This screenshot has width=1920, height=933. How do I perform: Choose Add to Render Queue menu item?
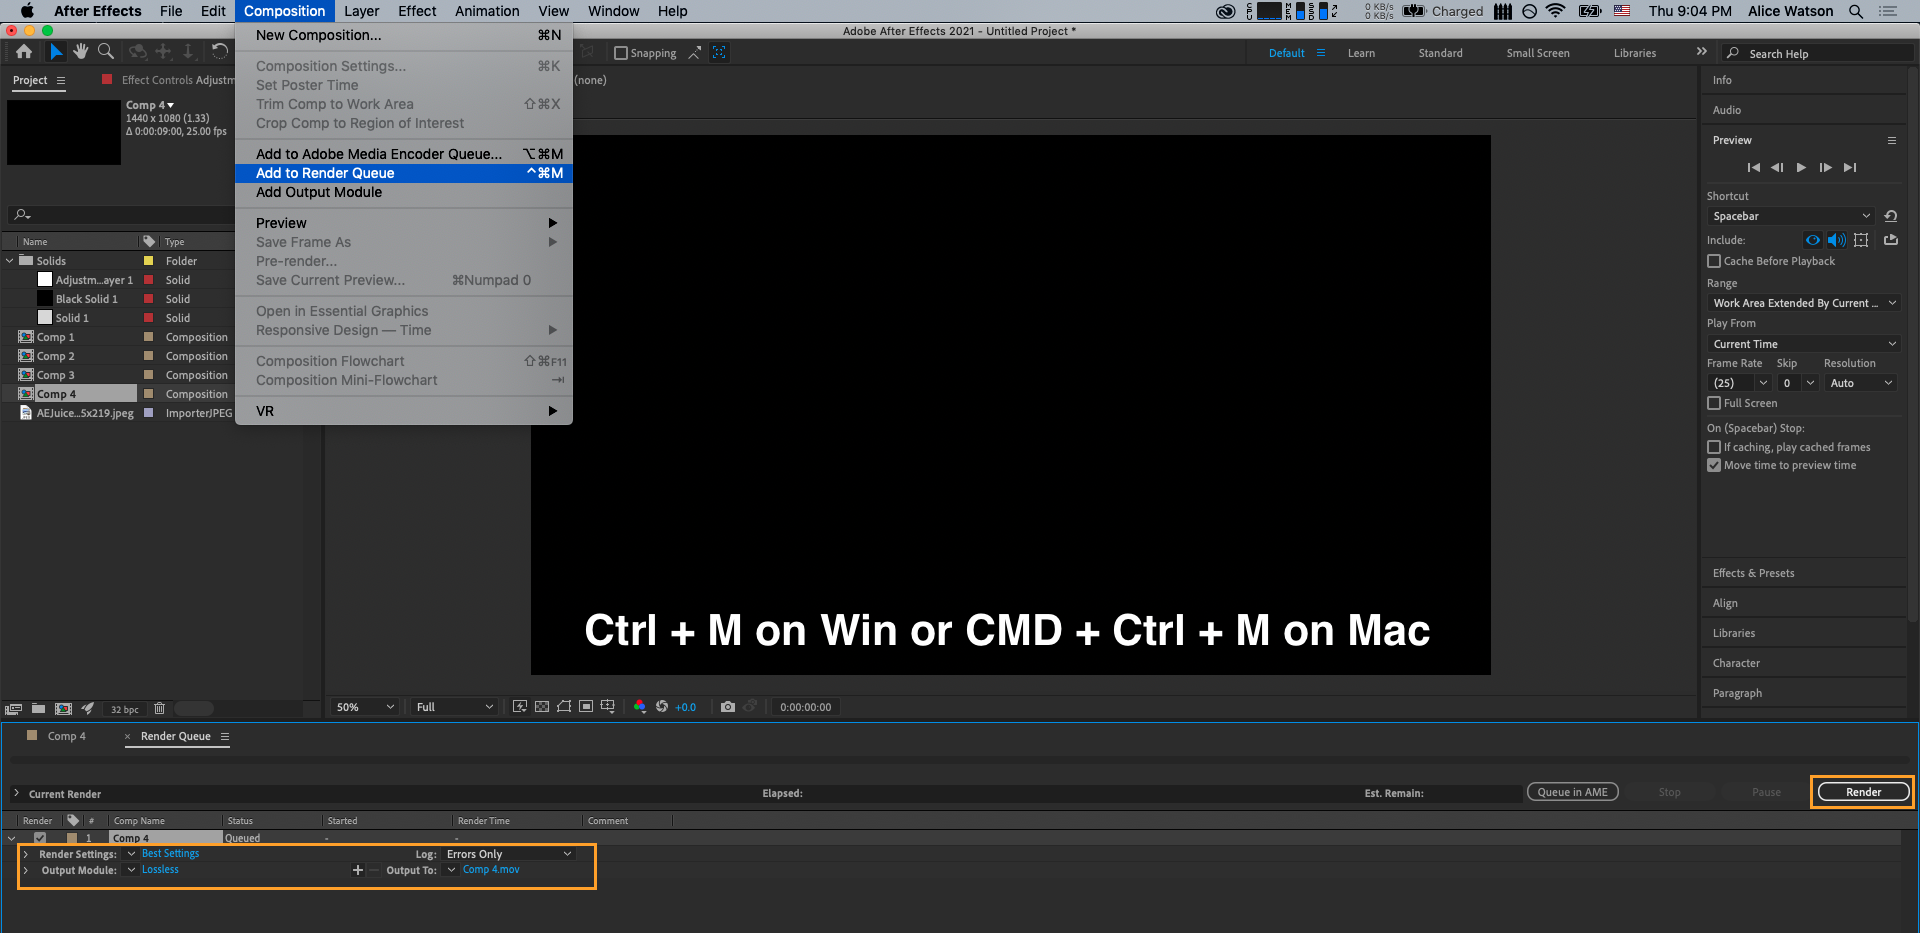404,173
